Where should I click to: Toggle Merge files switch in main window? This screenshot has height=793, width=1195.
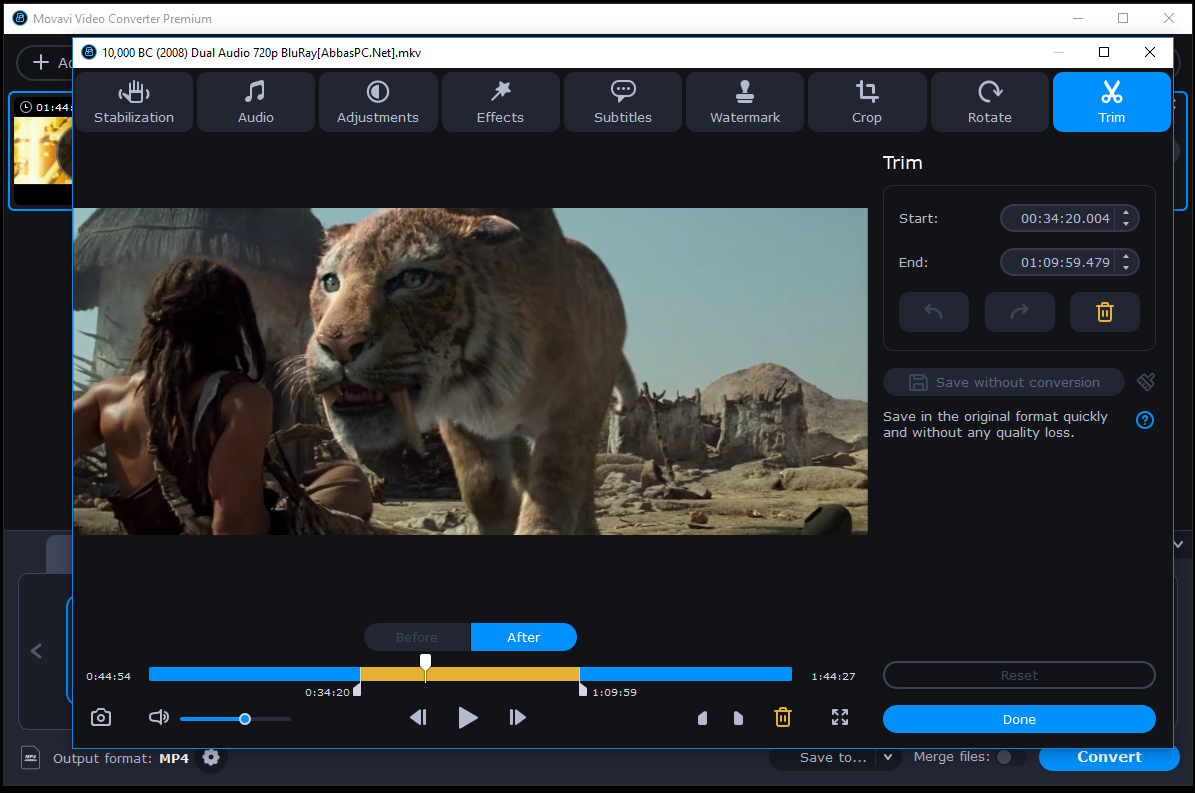click(x=1010, y=757)
